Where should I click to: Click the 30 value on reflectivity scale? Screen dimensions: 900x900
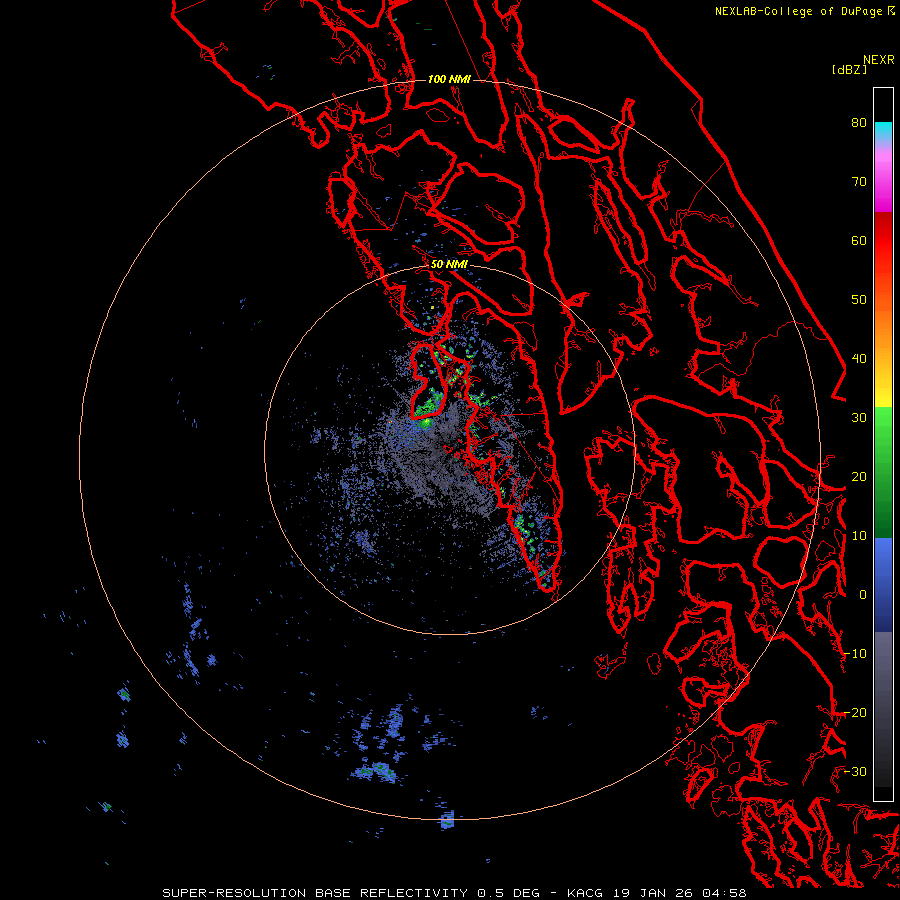(859, 418)
